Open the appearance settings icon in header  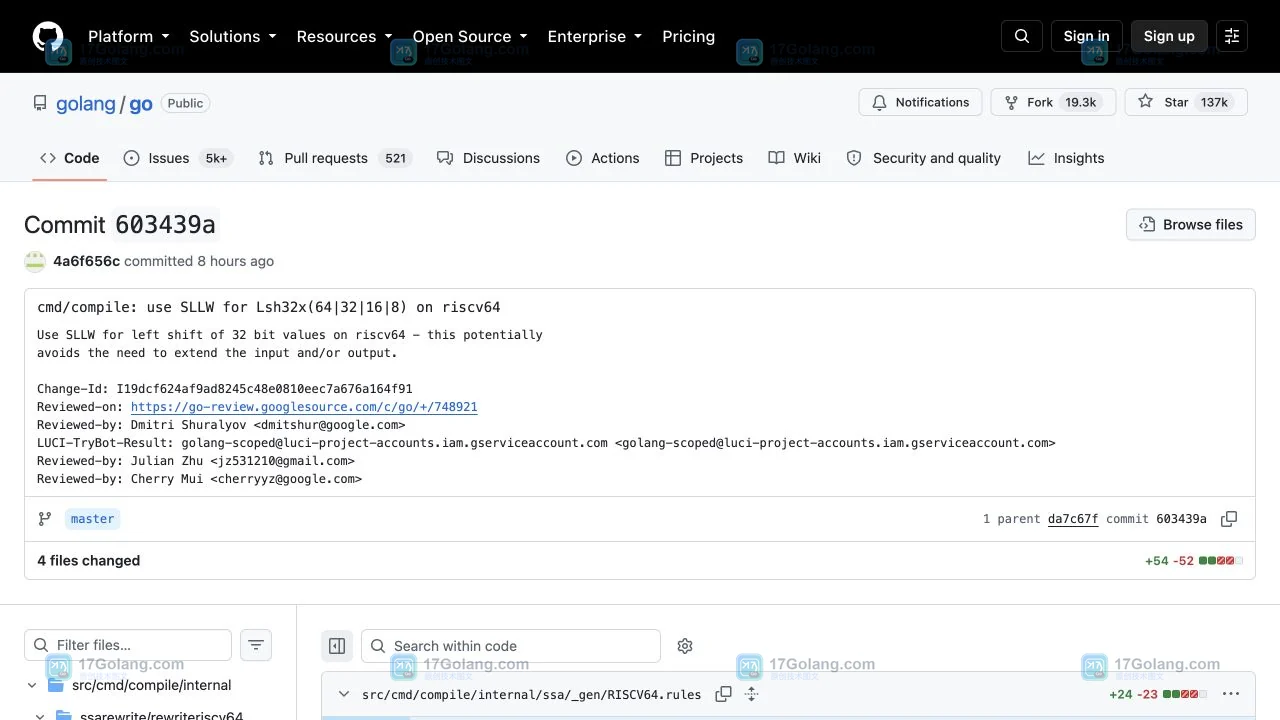click(1232, 36)
